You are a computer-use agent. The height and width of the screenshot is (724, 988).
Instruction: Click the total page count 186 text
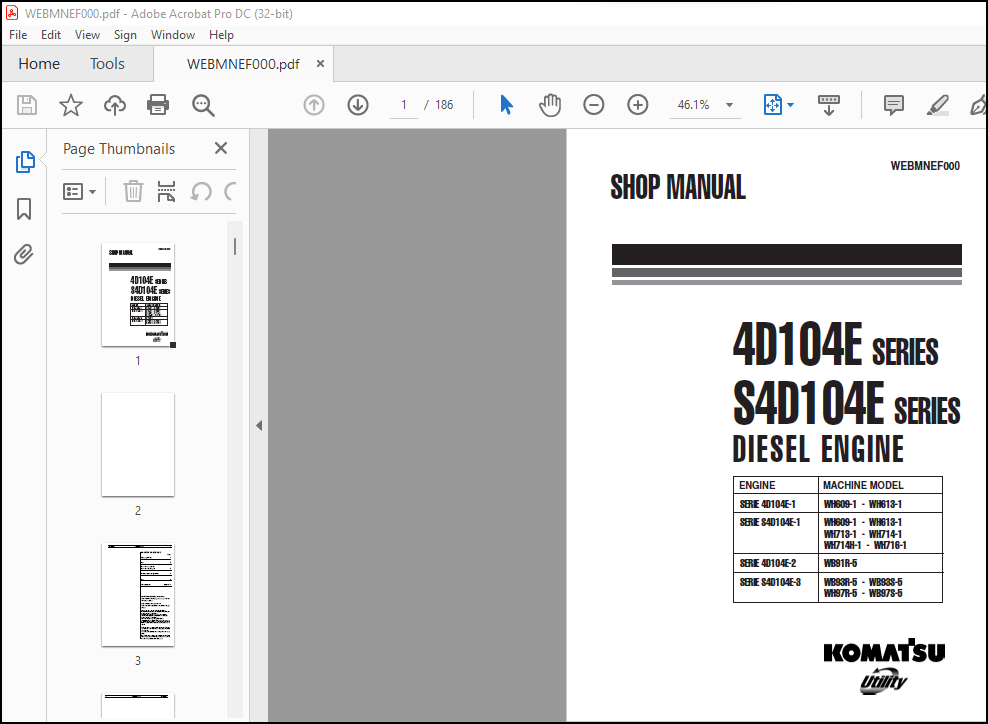click(444, 105)
